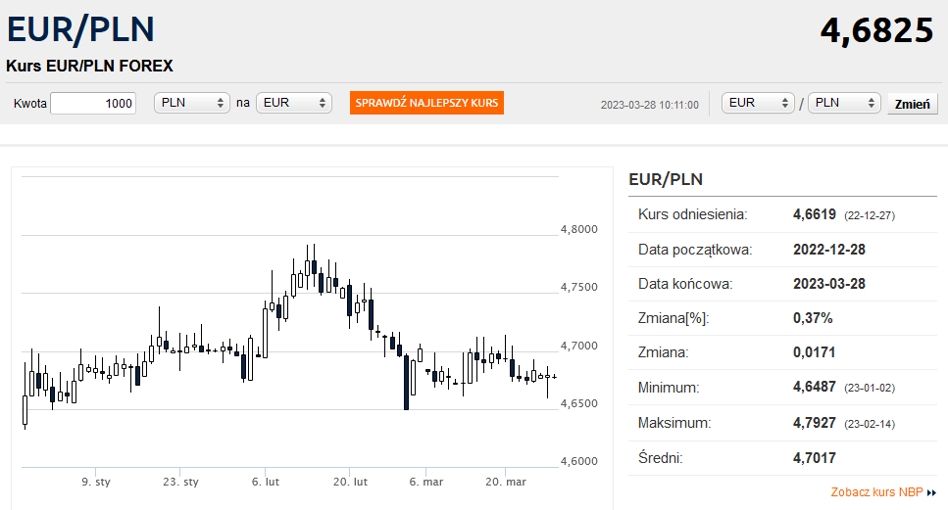Click the 4,6000 y-axis label on chart
Image resolution: width=948 pixels, height=510 pixels.
(x=579, y=461)
